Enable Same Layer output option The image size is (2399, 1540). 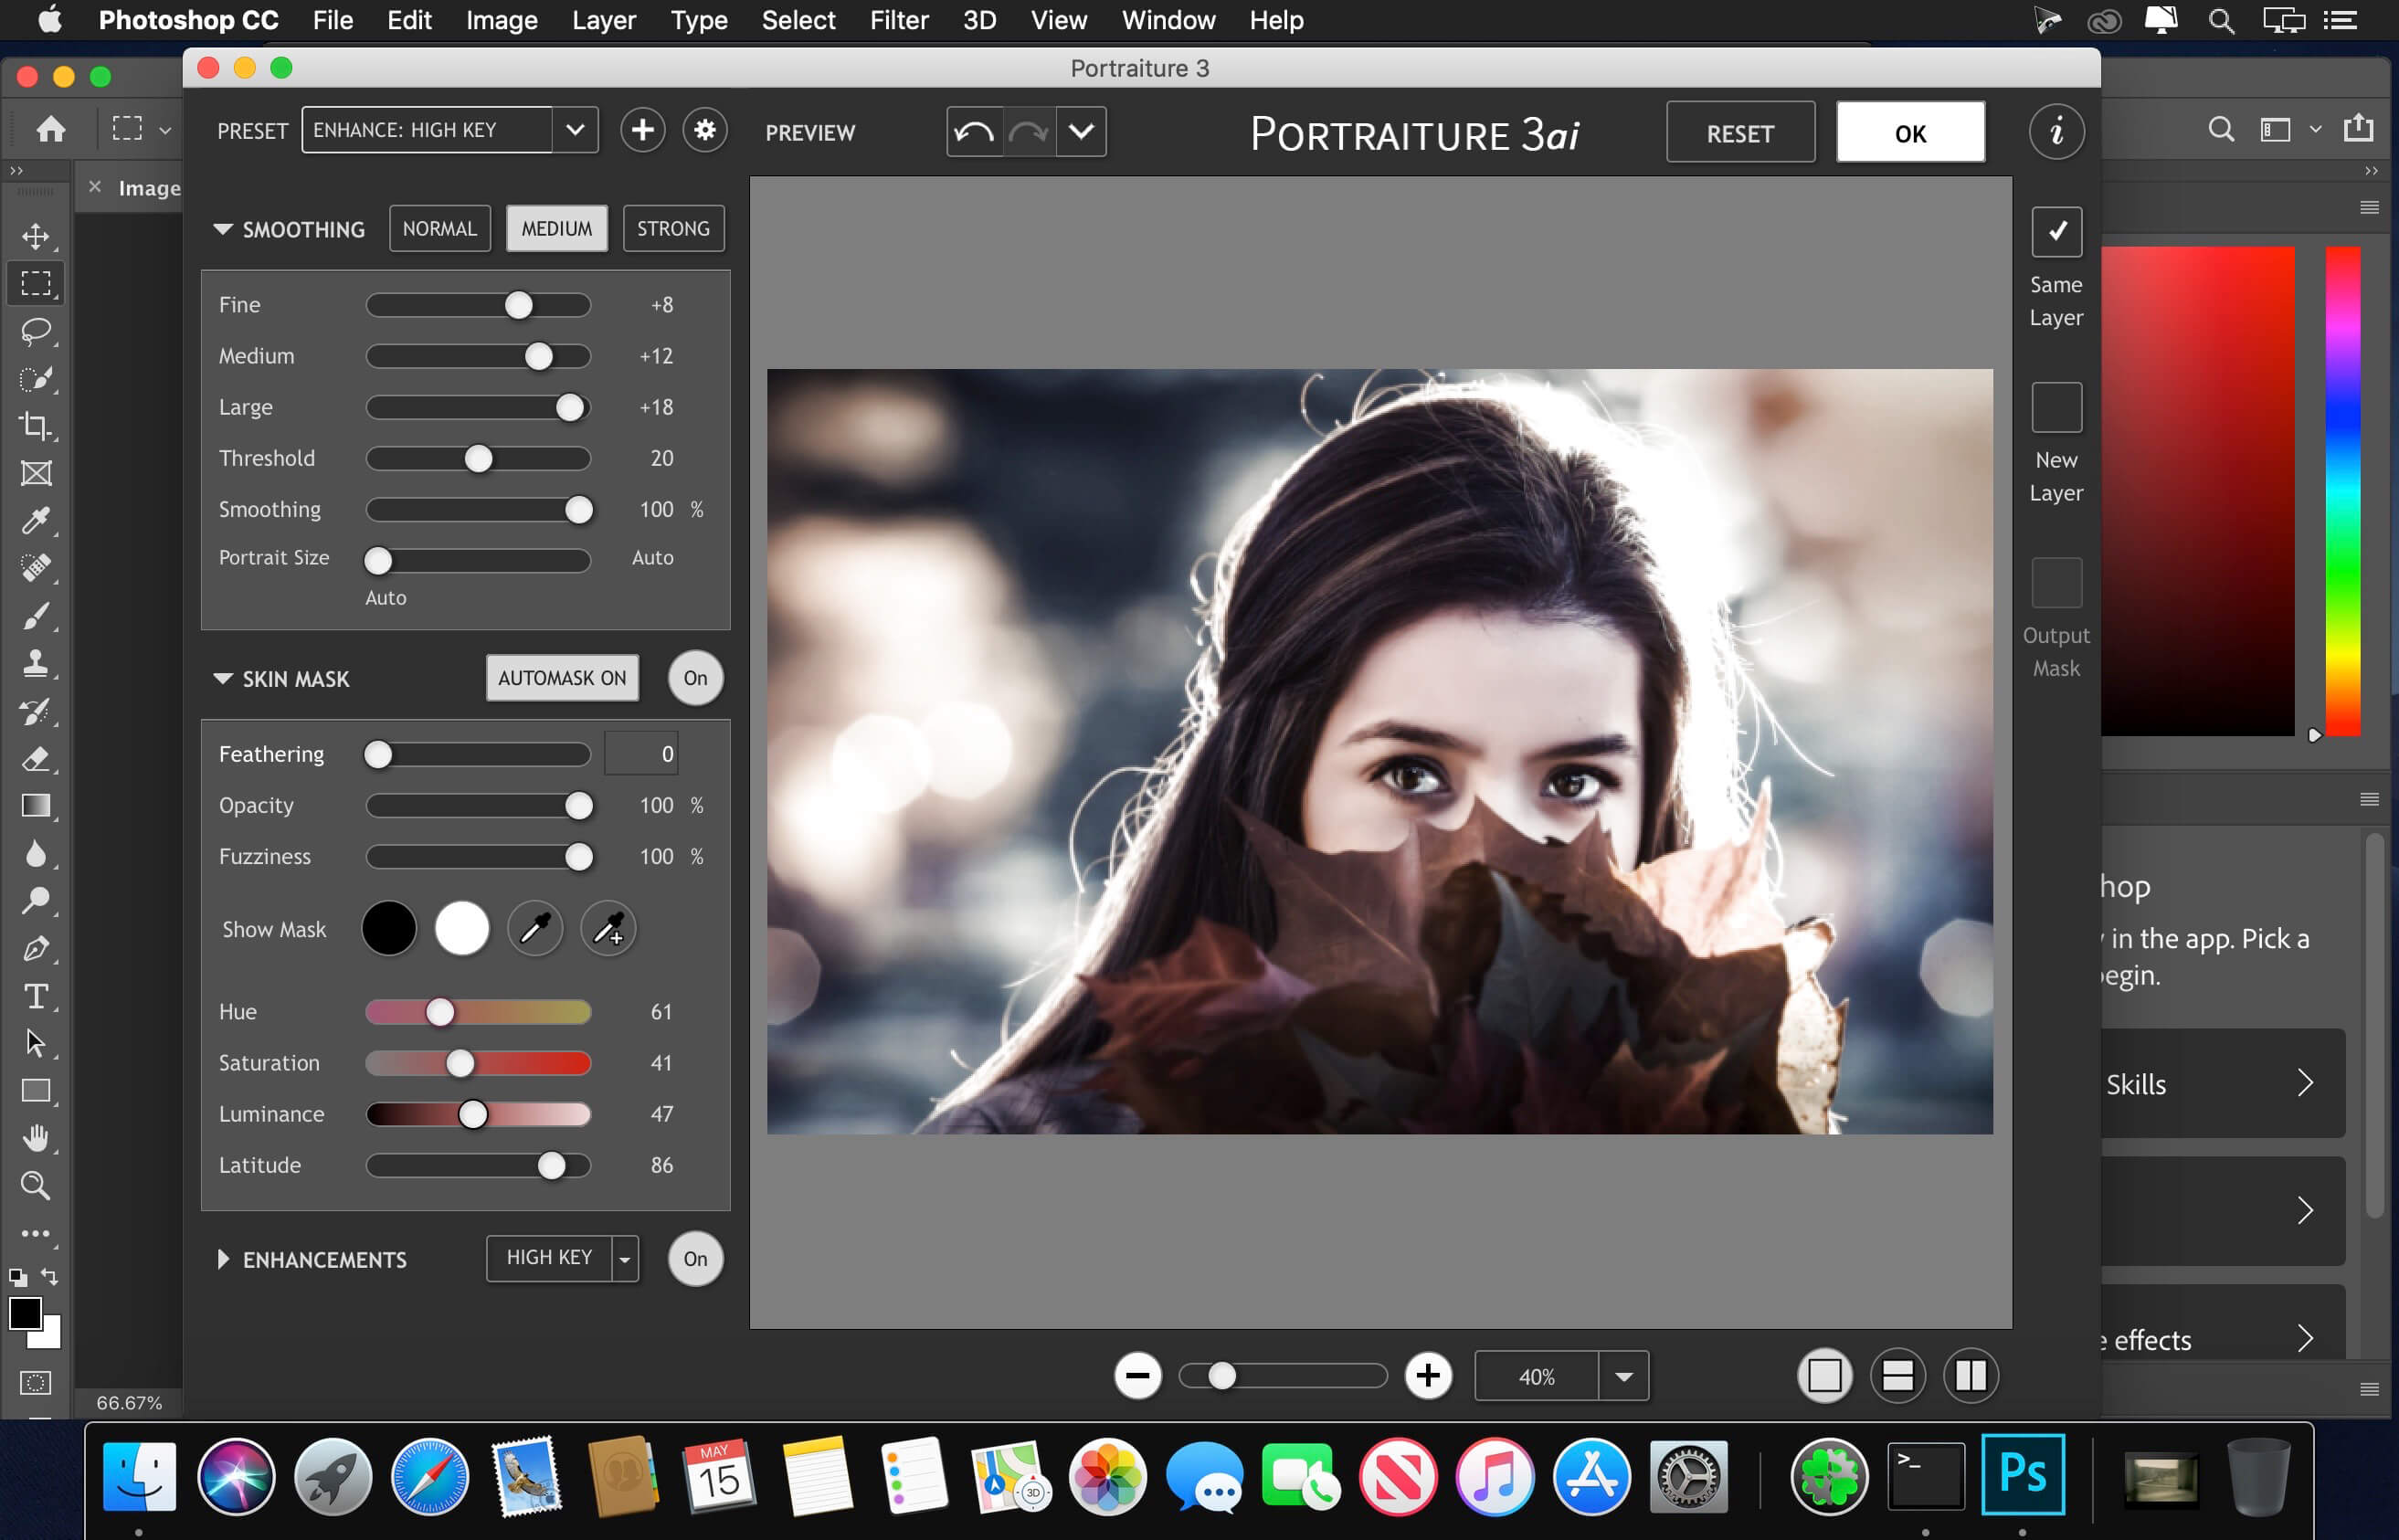(2055, 231)
